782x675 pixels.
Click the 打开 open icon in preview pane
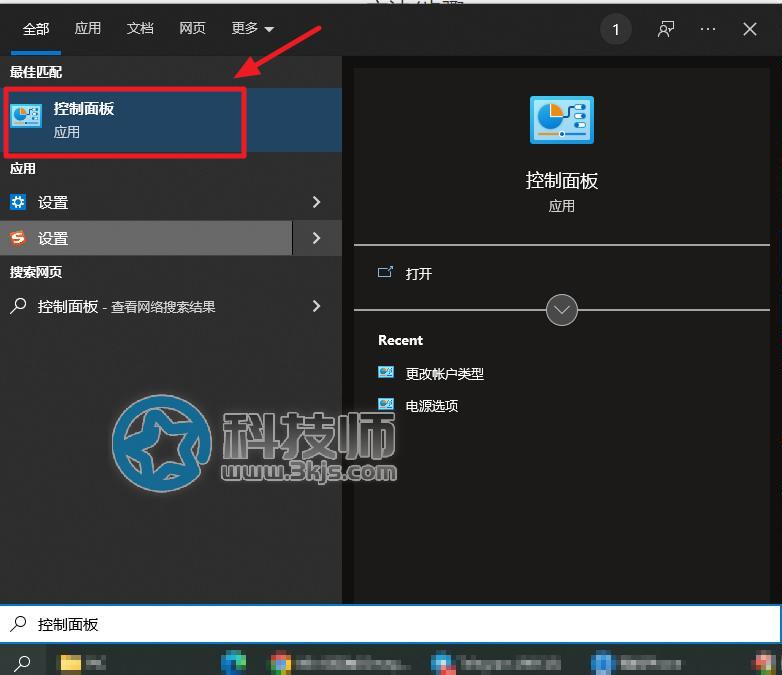pyautogui.click(x=385, y=272)
